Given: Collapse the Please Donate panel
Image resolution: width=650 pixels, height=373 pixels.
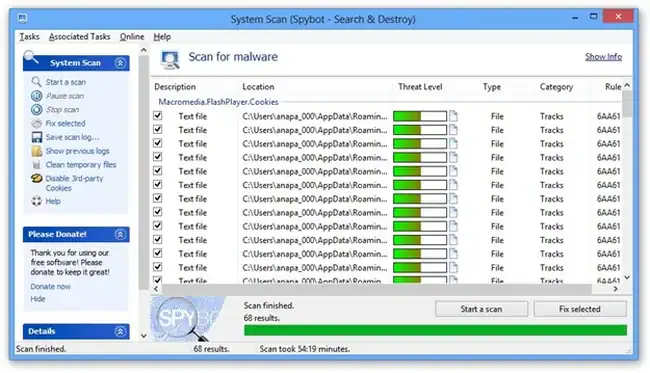Looking at the screenshot, I should click(x=120, y=235).
